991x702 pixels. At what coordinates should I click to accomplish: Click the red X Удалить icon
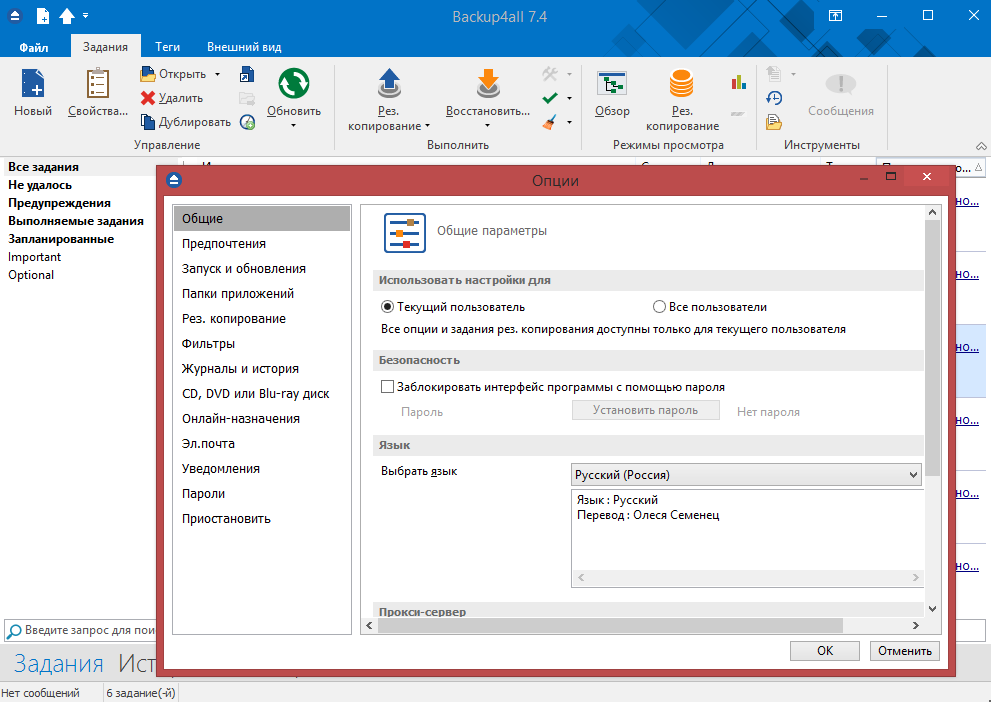pyautogui.click(x=148, y=98)
